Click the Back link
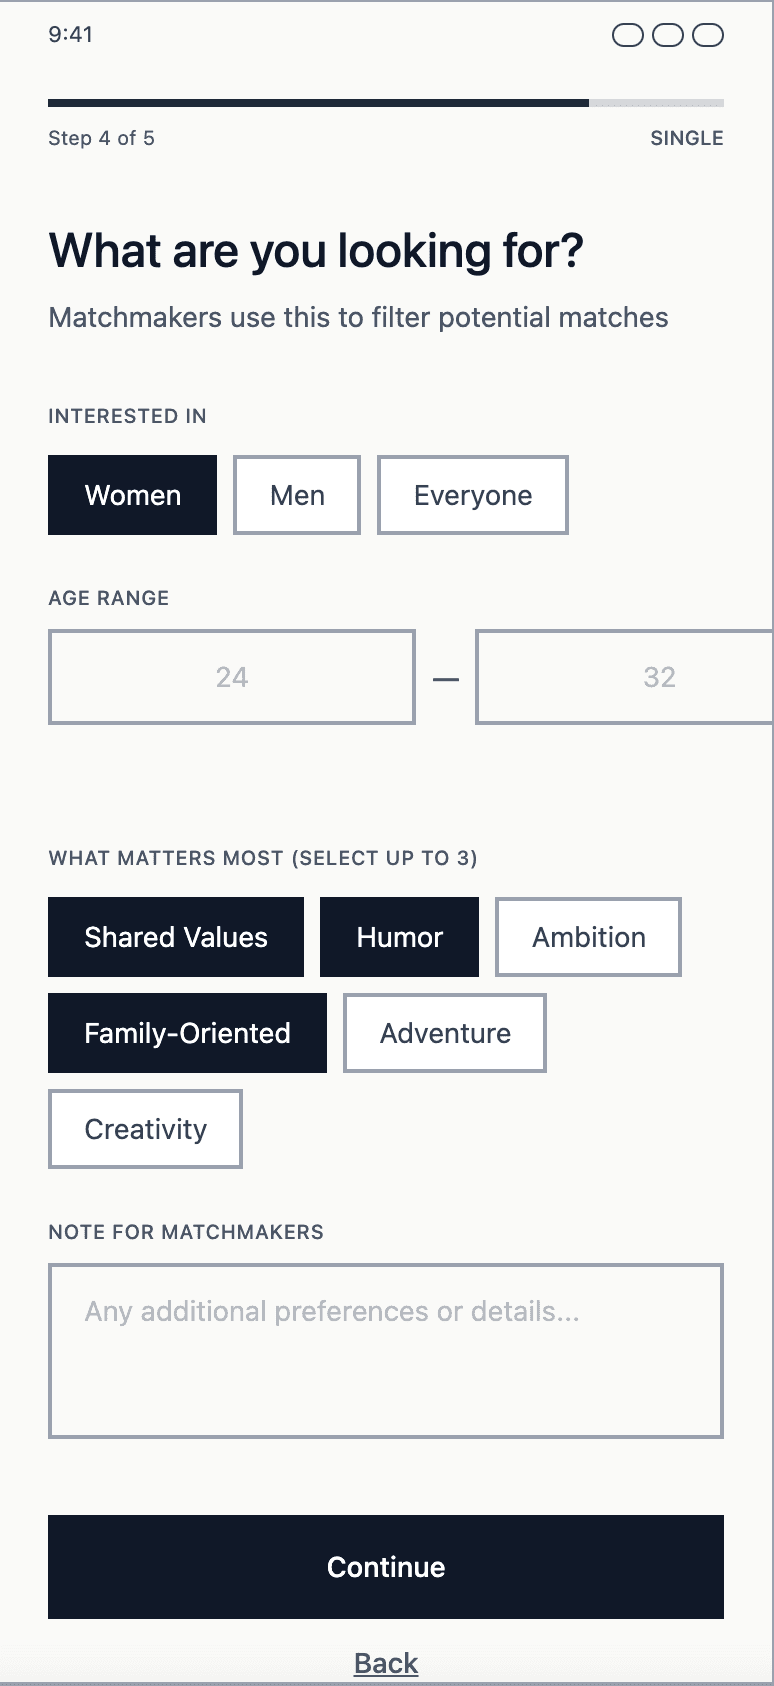This screenshot has height=1686, width=774. click(386, 1662)
